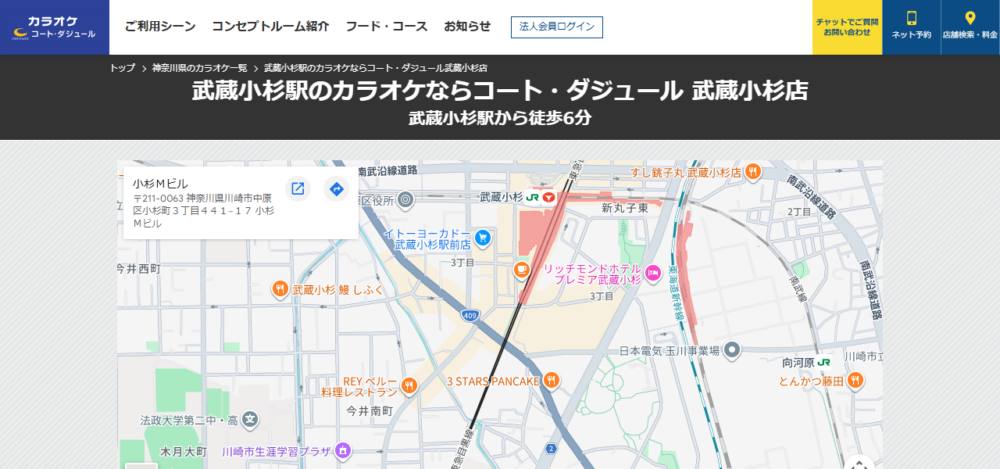Click the ネット予約 phone icon

[911, 19]
